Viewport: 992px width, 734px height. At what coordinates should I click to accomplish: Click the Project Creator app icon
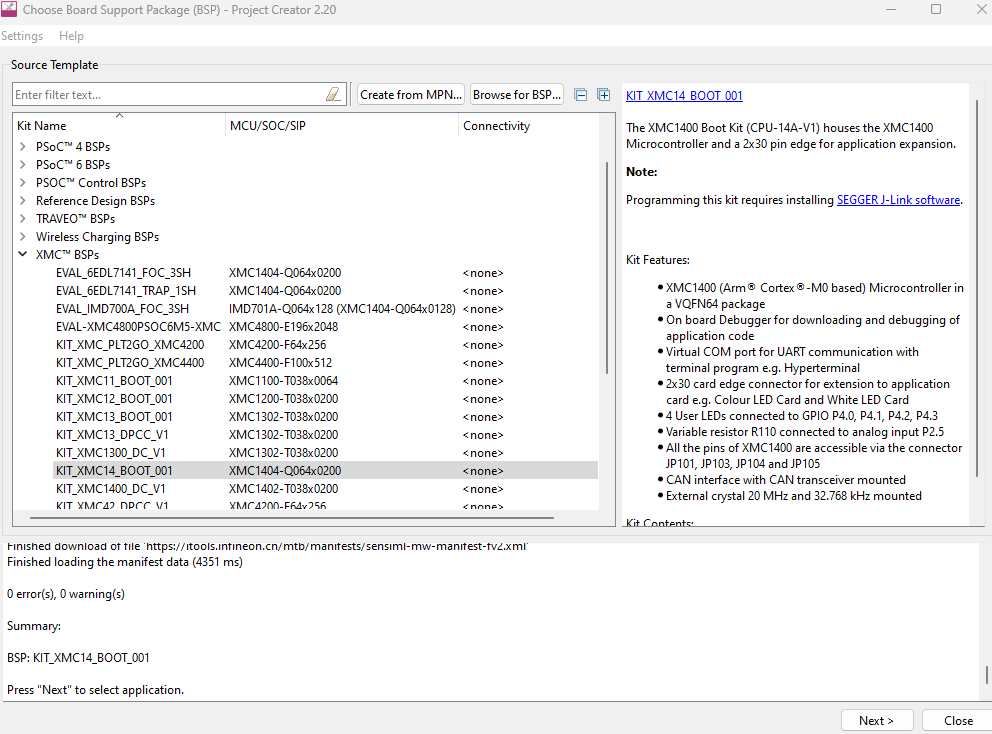coord(9,9)
